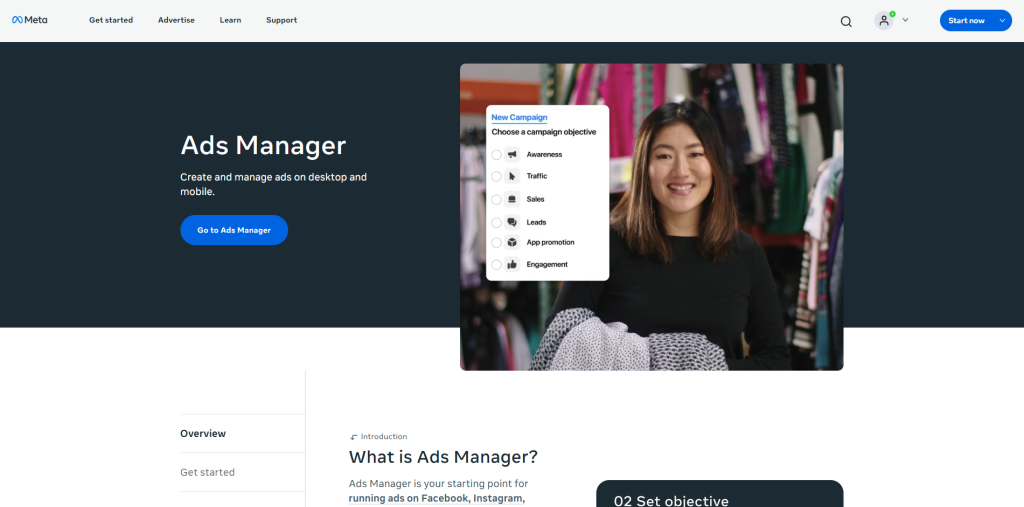The image size is (1024, 507).
Task: Open the Learn menu
Action: (x=231, y=20)
